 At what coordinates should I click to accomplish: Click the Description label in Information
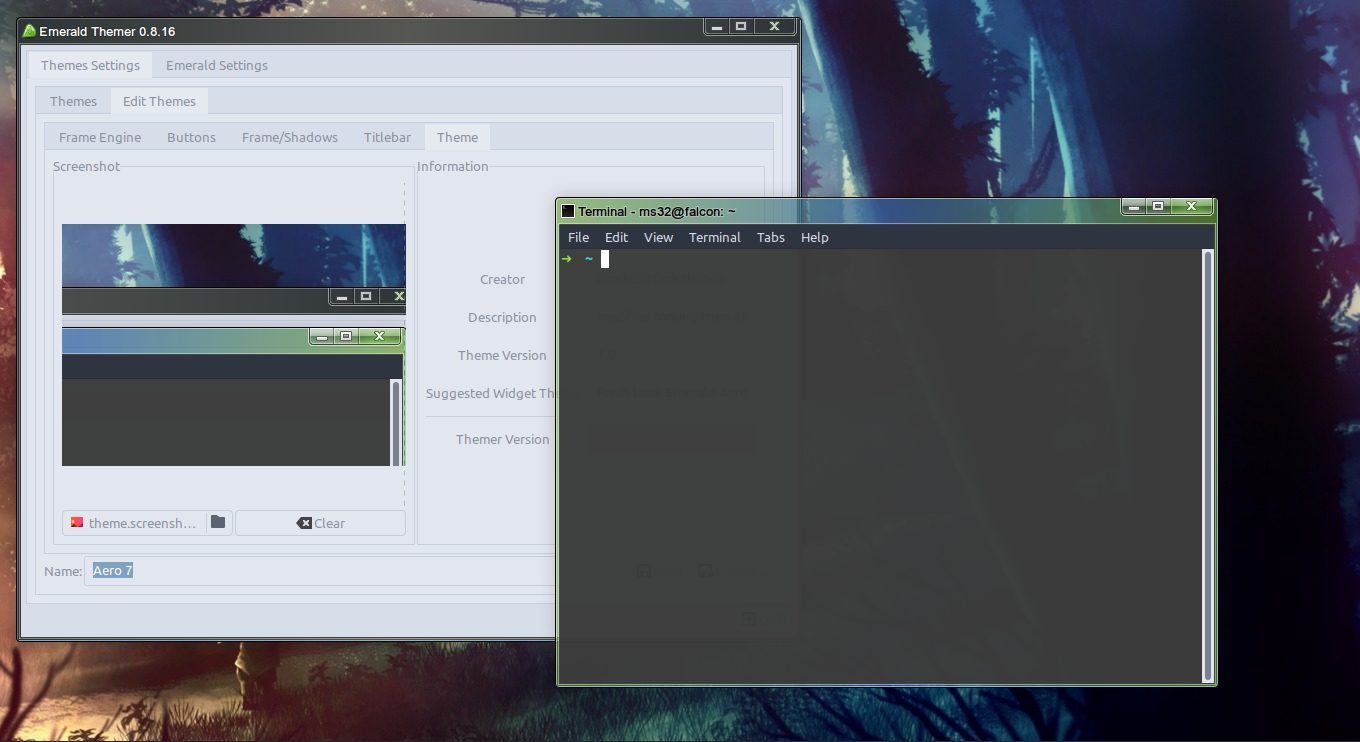point(502,317)
